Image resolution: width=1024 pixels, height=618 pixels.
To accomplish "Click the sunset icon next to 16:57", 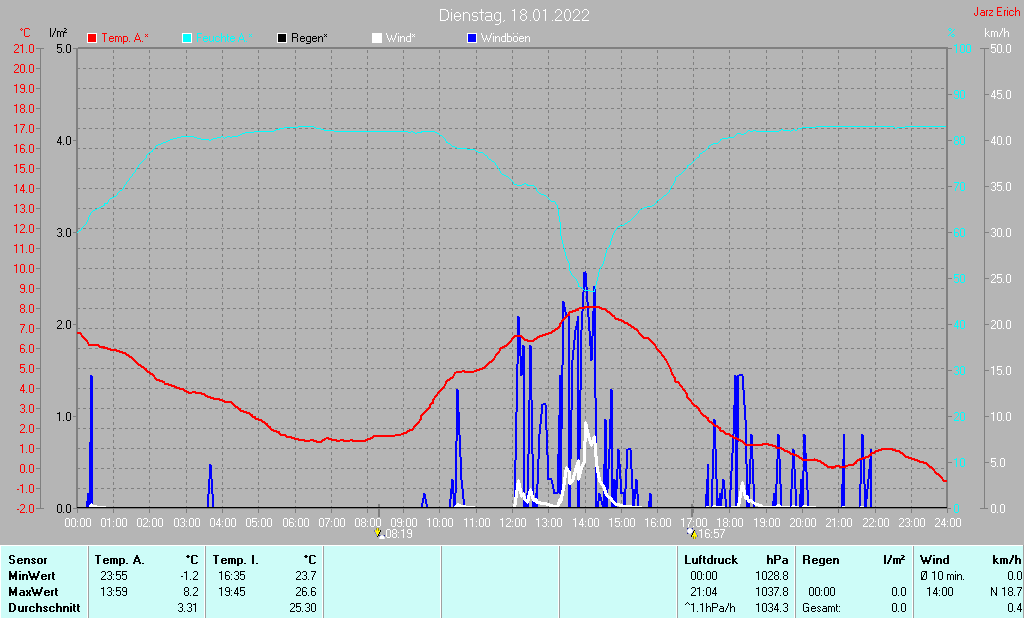I will coord(692,533).
